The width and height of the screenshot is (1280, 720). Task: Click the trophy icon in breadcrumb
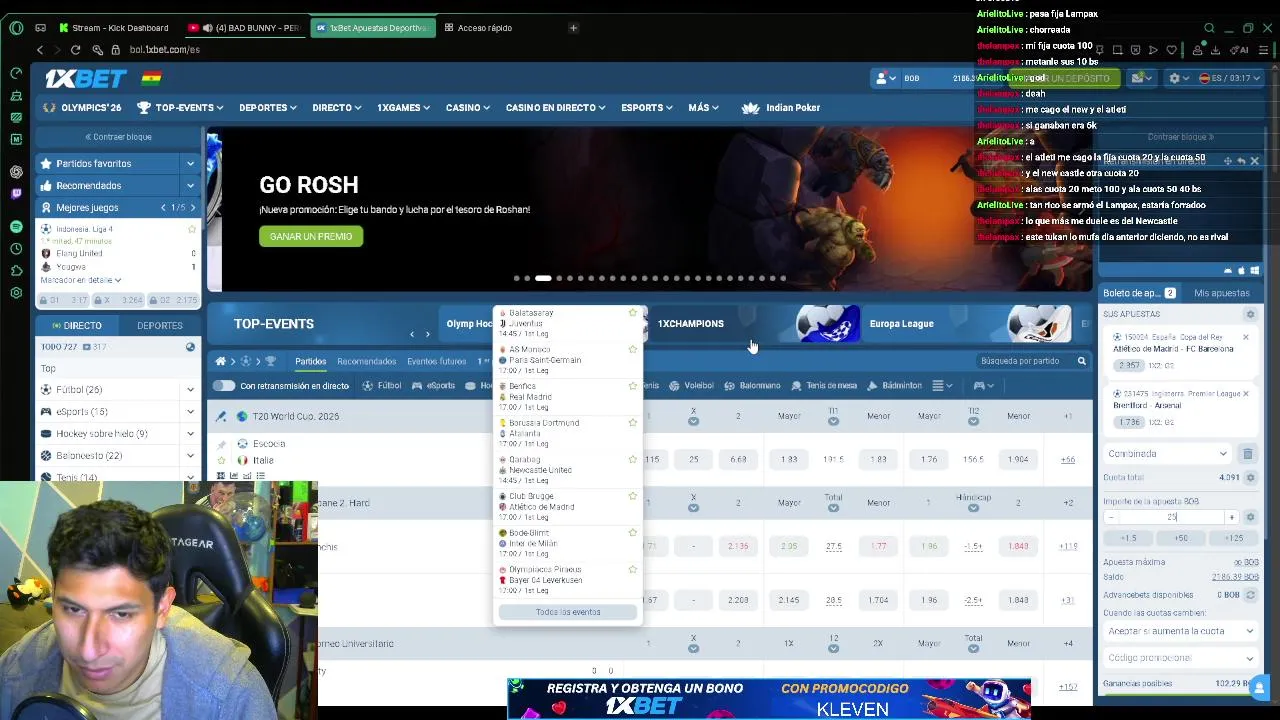(270, 361)
